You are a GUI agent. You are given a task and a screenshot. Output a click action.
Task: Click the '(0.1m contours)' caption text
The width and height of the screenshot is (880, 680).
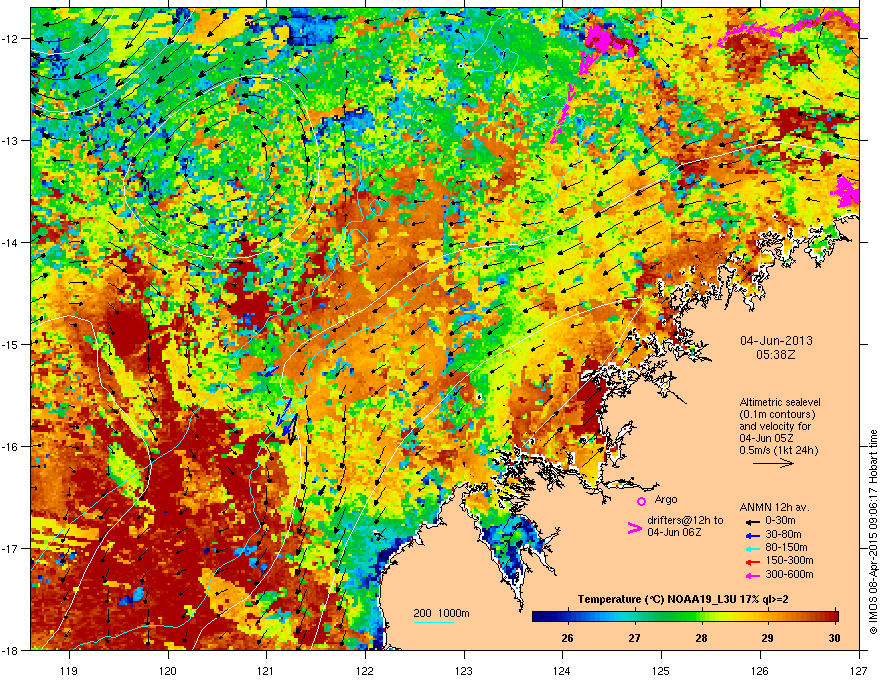(777, 415)
